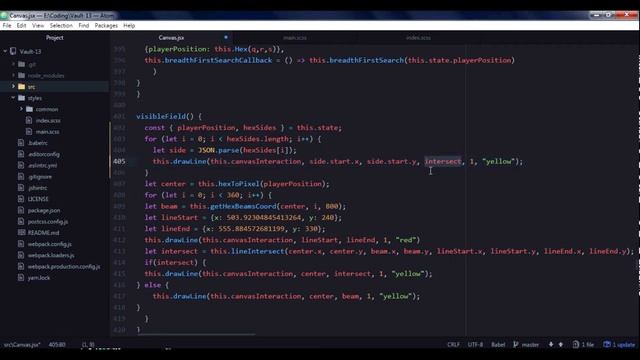Click the main.scss file icon in tree
Viewport: 640px width, 360px height.
pos(29,131)
